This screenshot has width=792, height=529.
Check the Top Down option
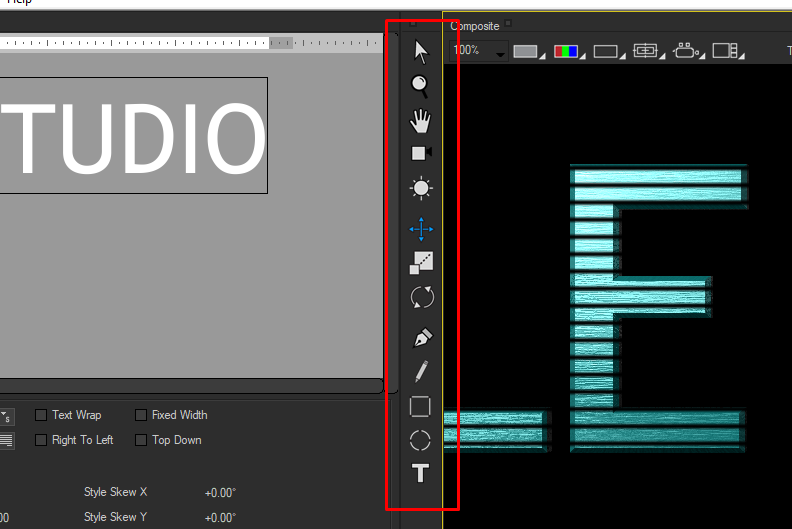click(x=141, y=440)
